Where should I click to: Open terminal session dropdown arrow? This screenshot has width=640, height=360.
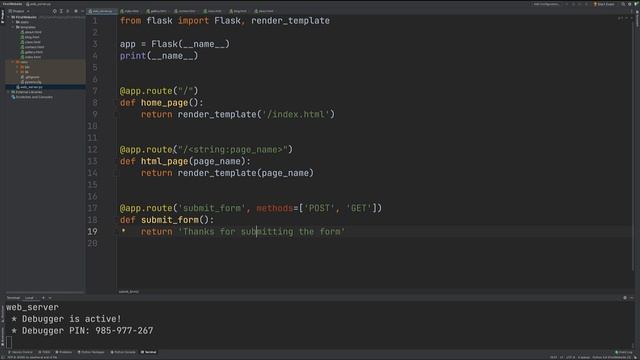click(50, 298)
